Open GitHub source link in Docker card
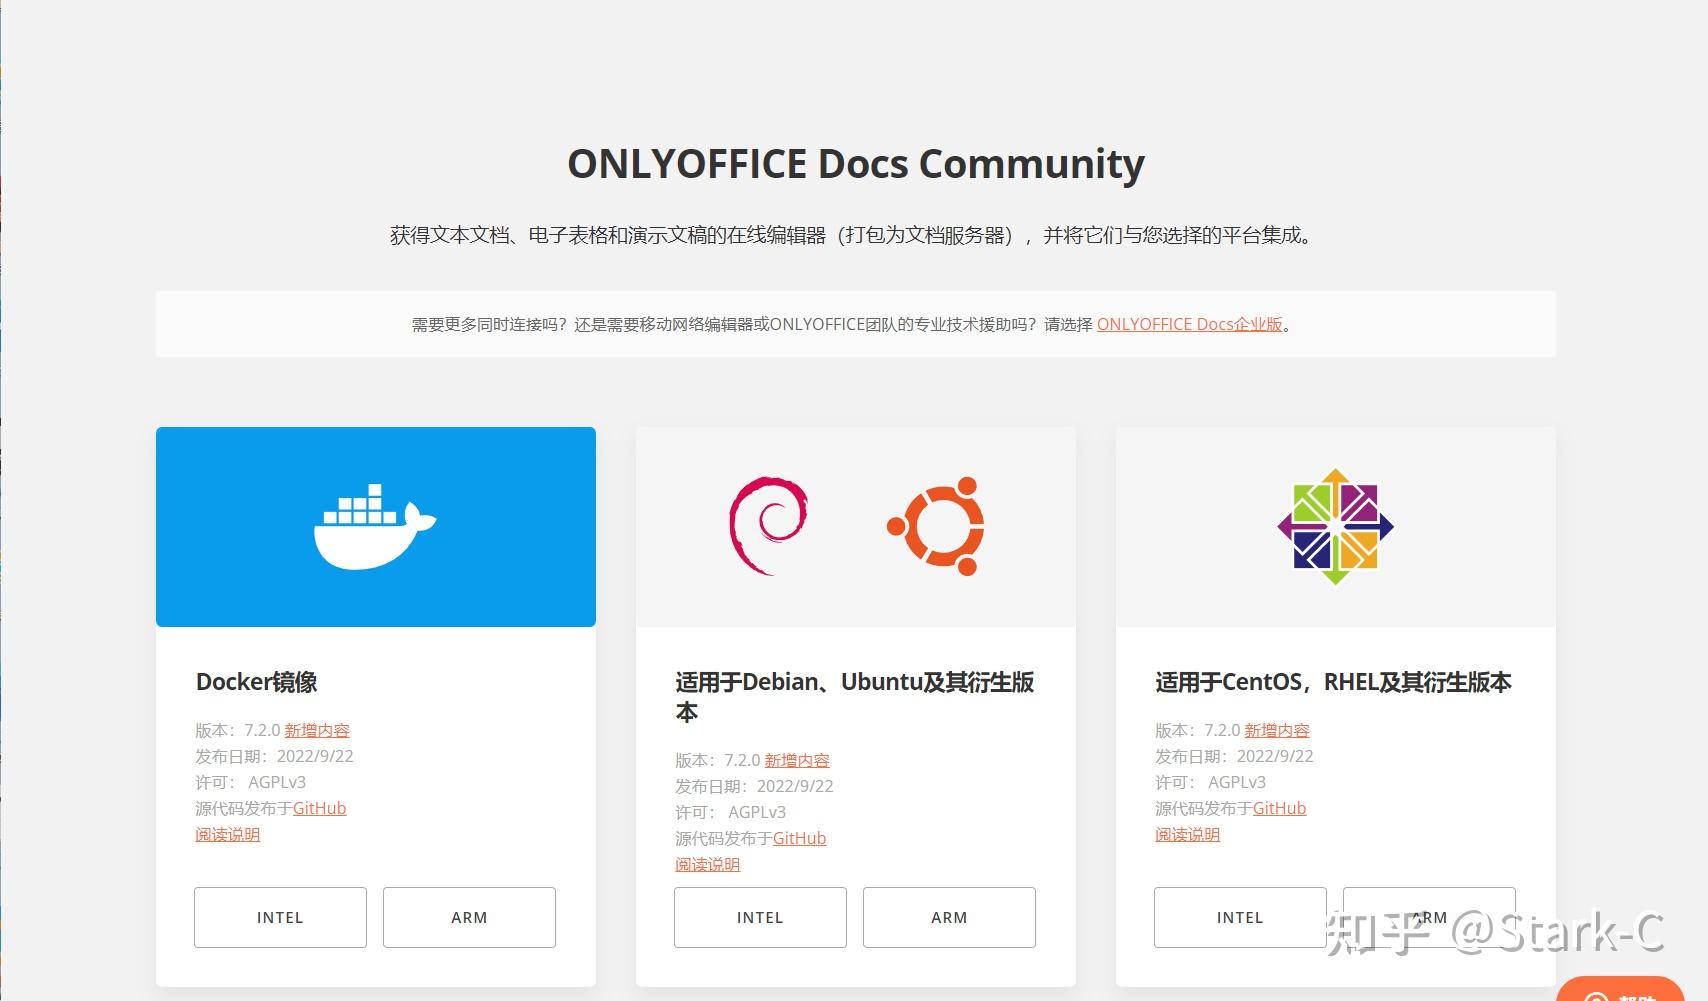The height and width of the screenshot is (1001, 1708). pyautogui.click(x=320, y=808)
